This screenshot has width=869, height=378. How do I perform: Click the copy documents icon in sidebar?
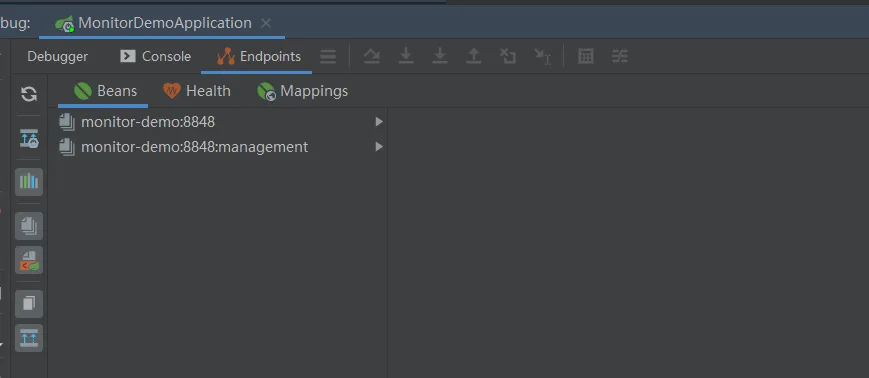[29, 304]
